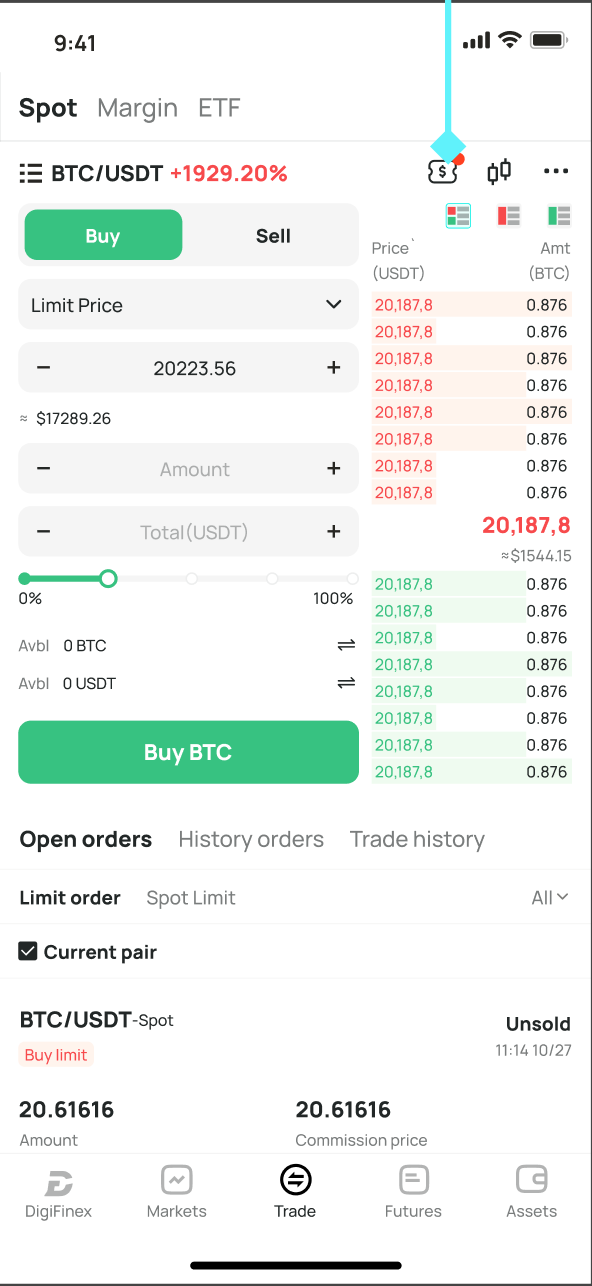
Task: Open the candlestick chart view
Action: 499,172
